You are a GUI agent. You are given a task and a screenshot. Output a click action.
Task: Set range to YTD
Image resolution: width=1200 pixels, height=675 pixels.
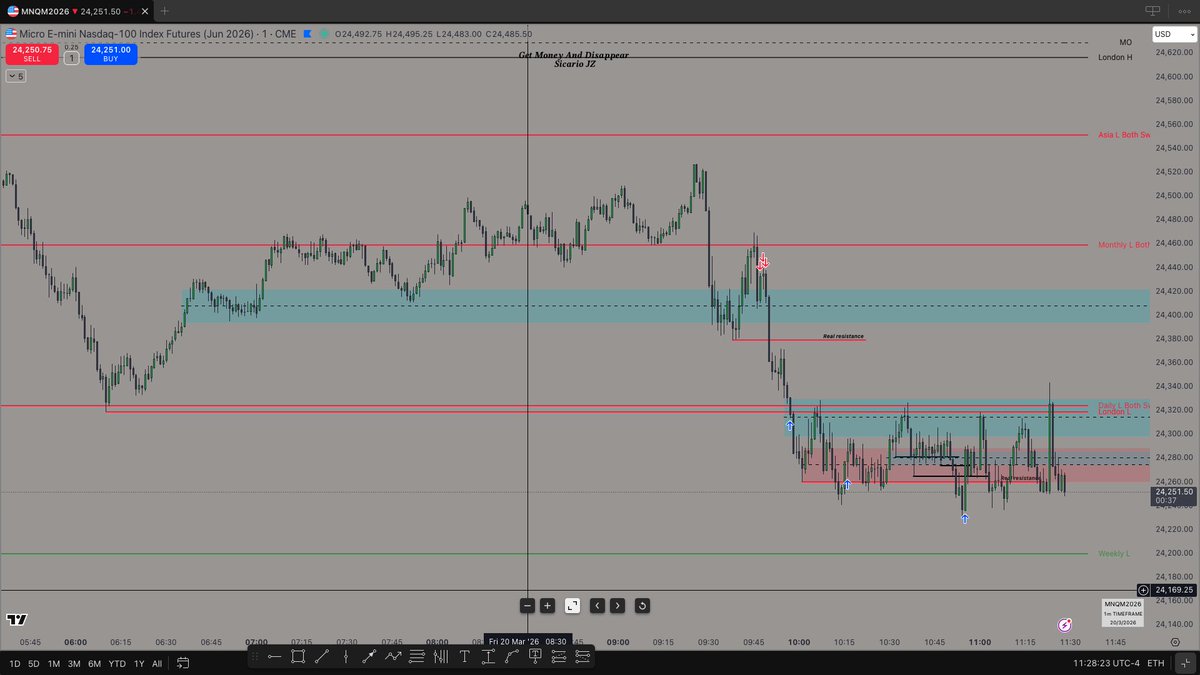click(116, 663)
